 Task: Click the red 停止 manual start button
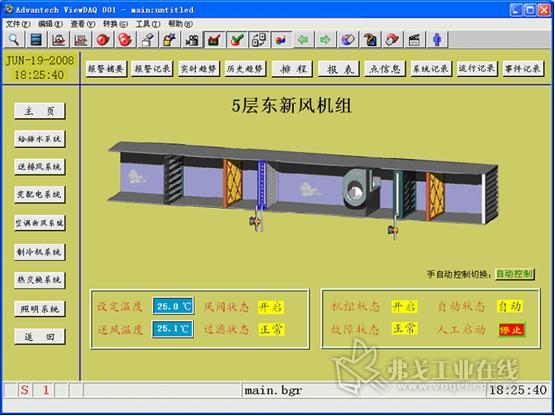511,330
